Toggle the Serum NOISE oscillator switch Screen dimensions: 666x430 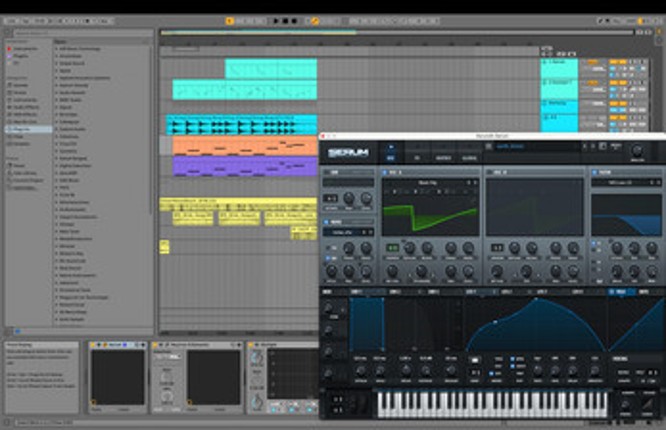327,222
